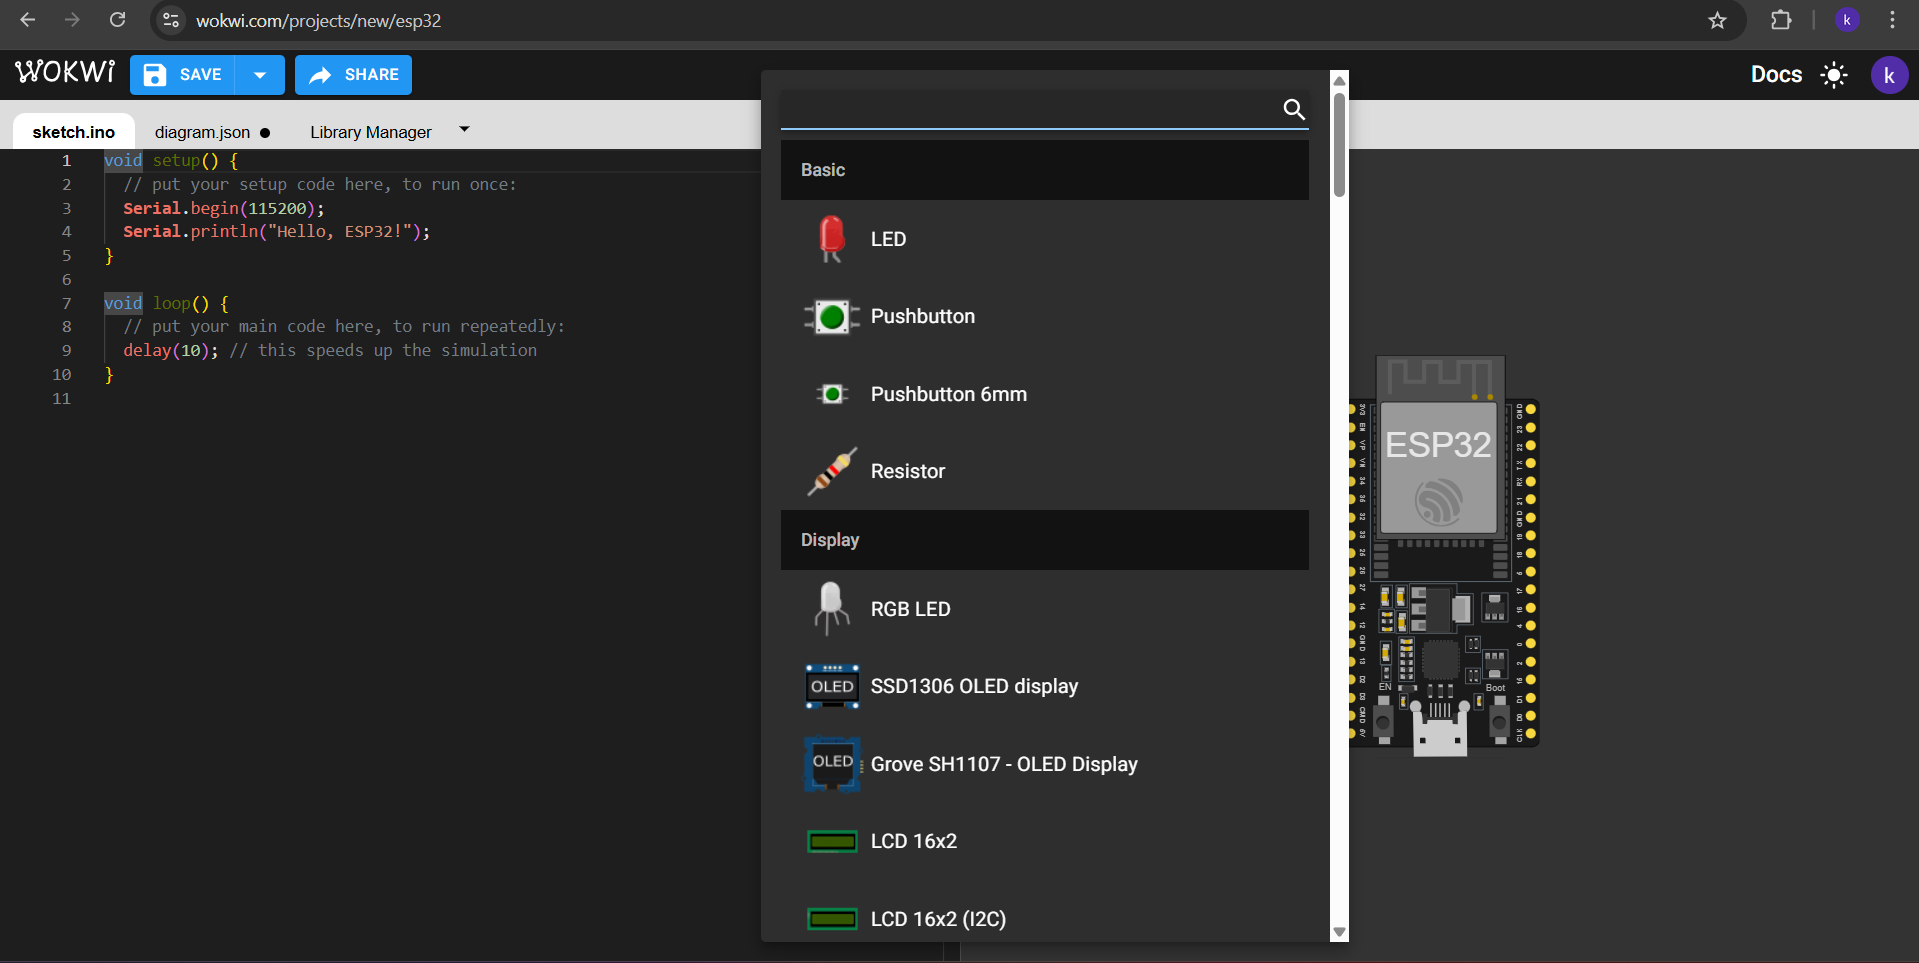Image resolution: width=1919 pixels, height=963 pixels.
Task: Click line number 7 in editor
Action: (x=66, y=303)
